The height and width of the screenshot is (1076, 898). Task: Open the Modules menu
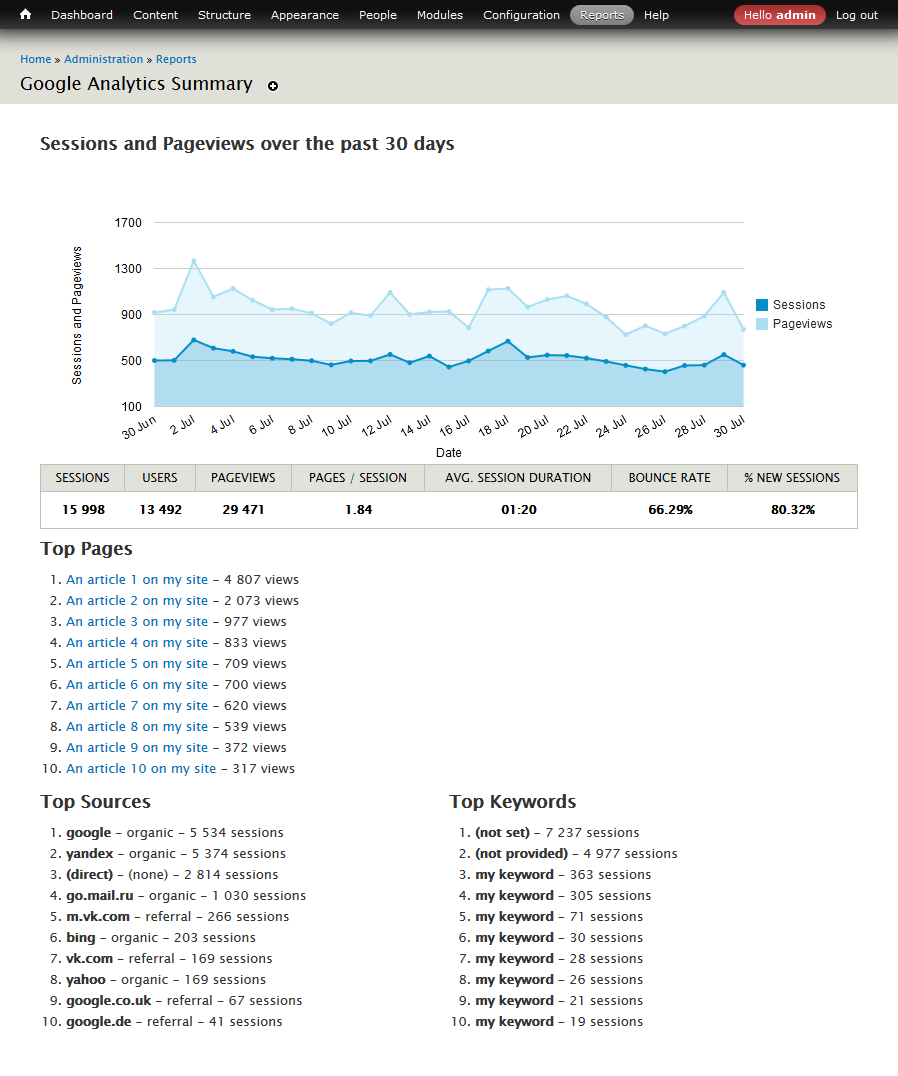tap(439, 14)
